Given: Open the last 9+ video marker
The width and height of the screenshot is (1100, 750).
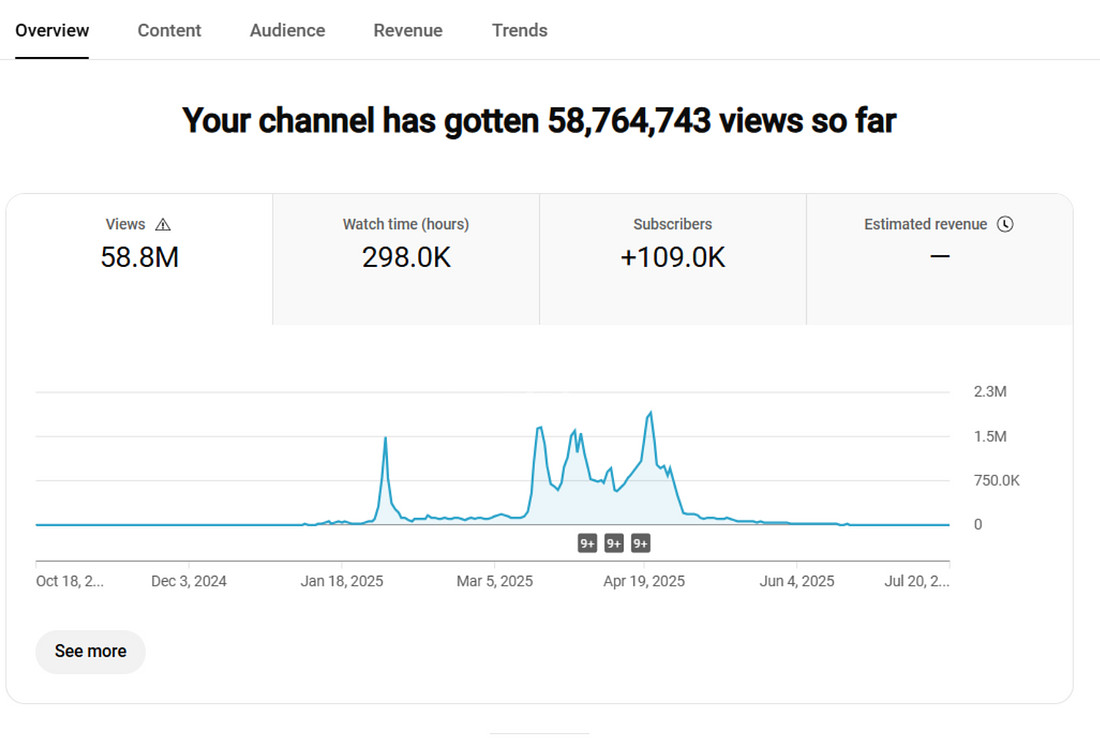Looking at the screenshot, I should [x=640, y=543].
